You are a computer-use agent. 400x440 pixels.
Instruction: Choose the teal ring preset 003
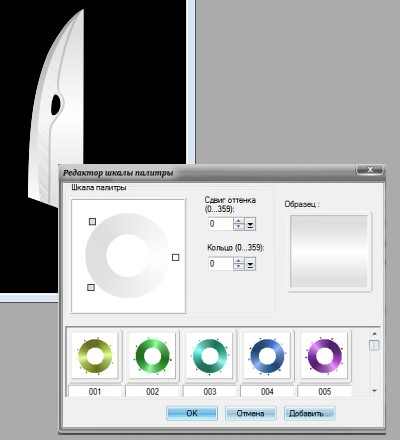(x=210, y=355)
